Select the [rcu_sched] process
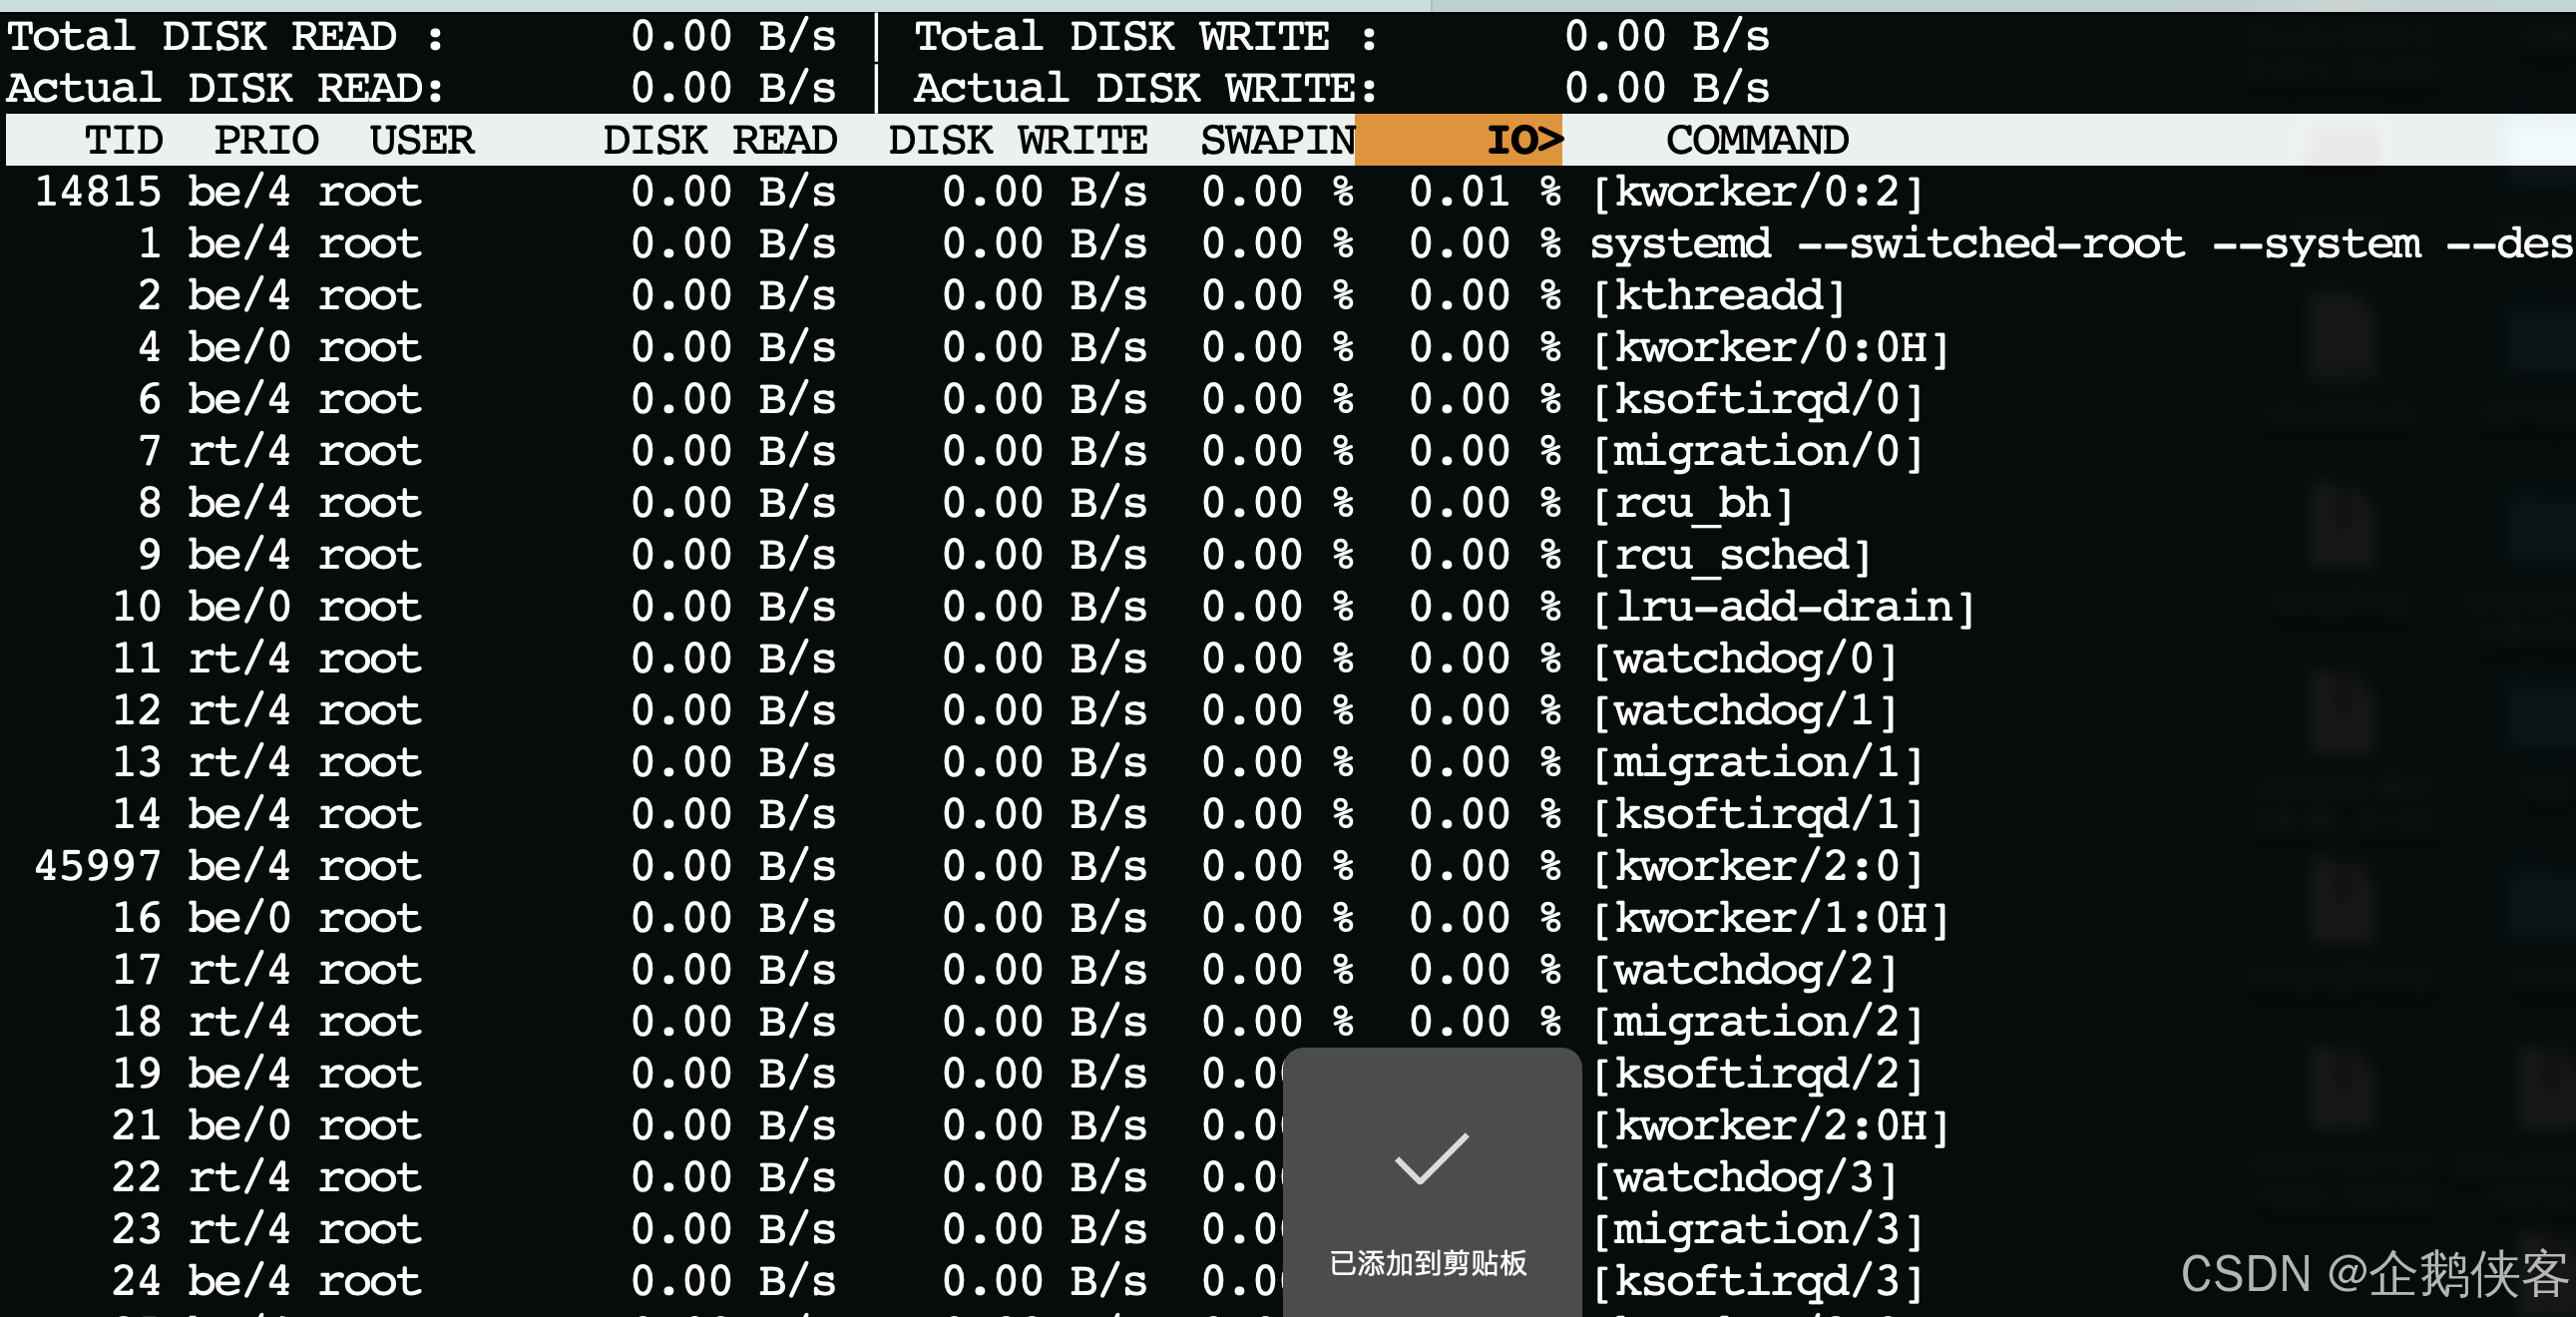The width and height of the screenshot is (2576, 1317). pyautogui.click(x=1731, y=556)
